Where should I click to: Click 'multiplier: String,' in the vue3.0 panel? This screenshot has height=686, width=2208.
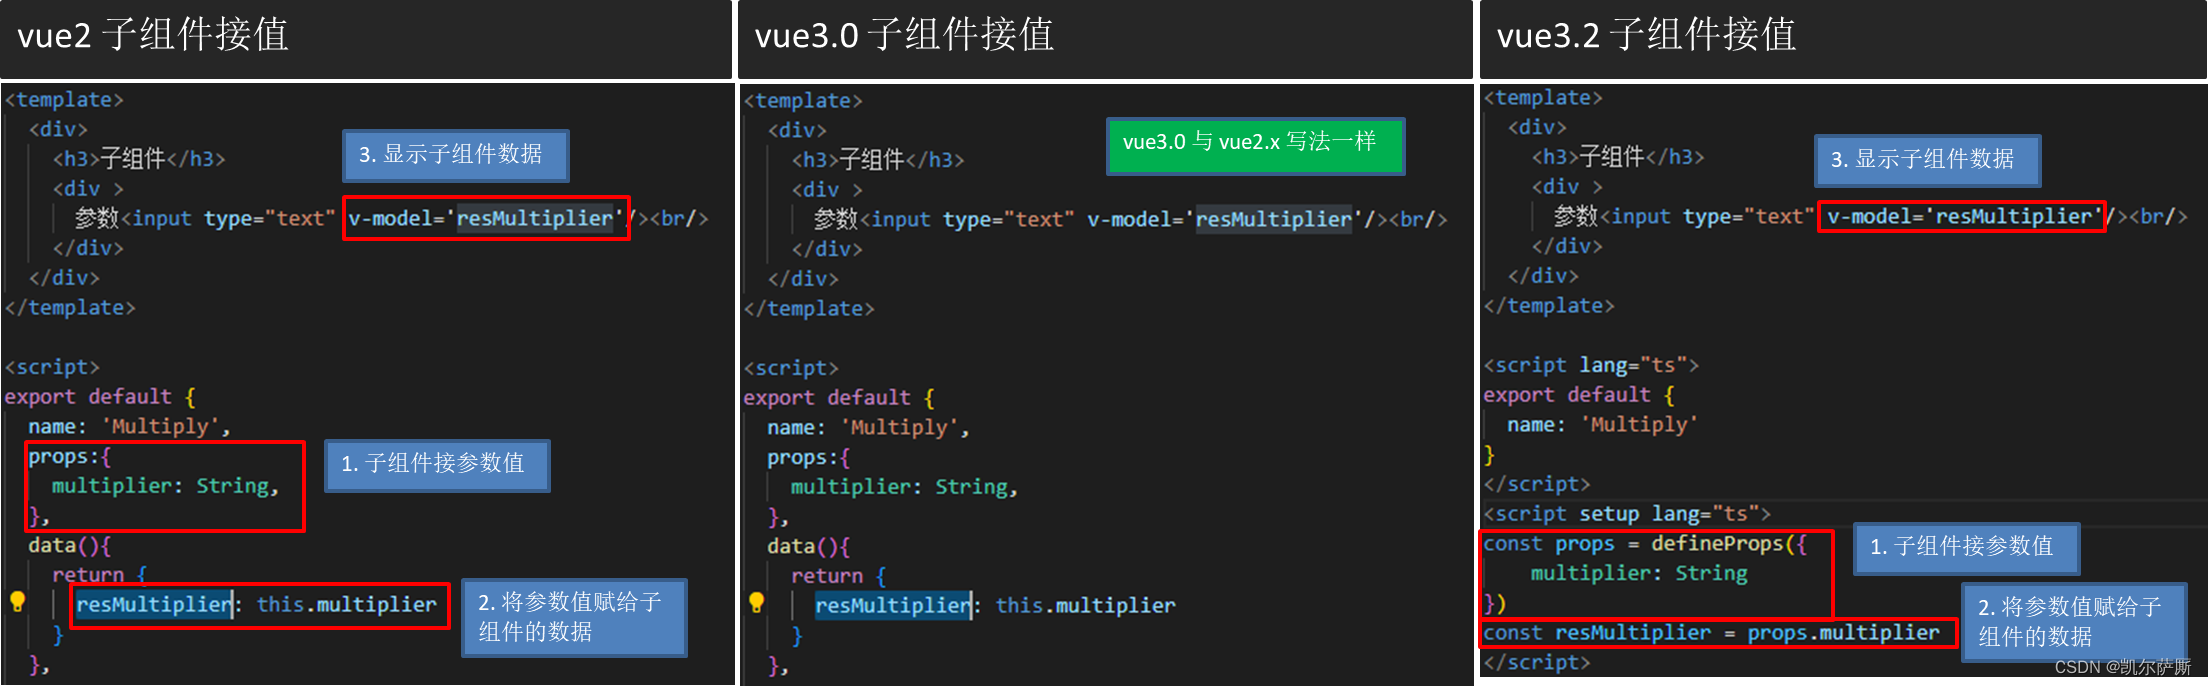tap(904, 487)
